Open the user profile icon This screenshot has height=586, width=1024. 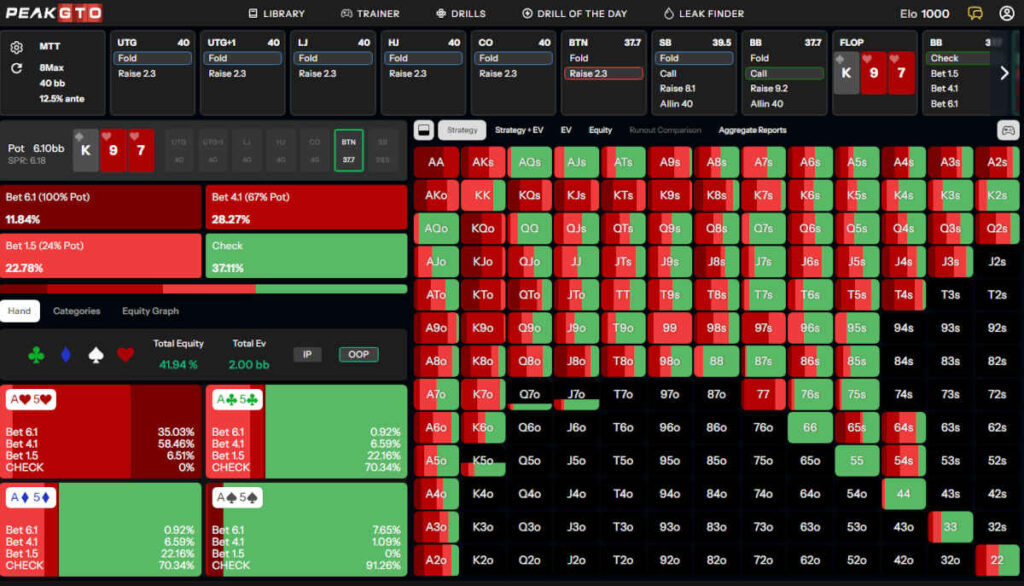pos(1006,13)
